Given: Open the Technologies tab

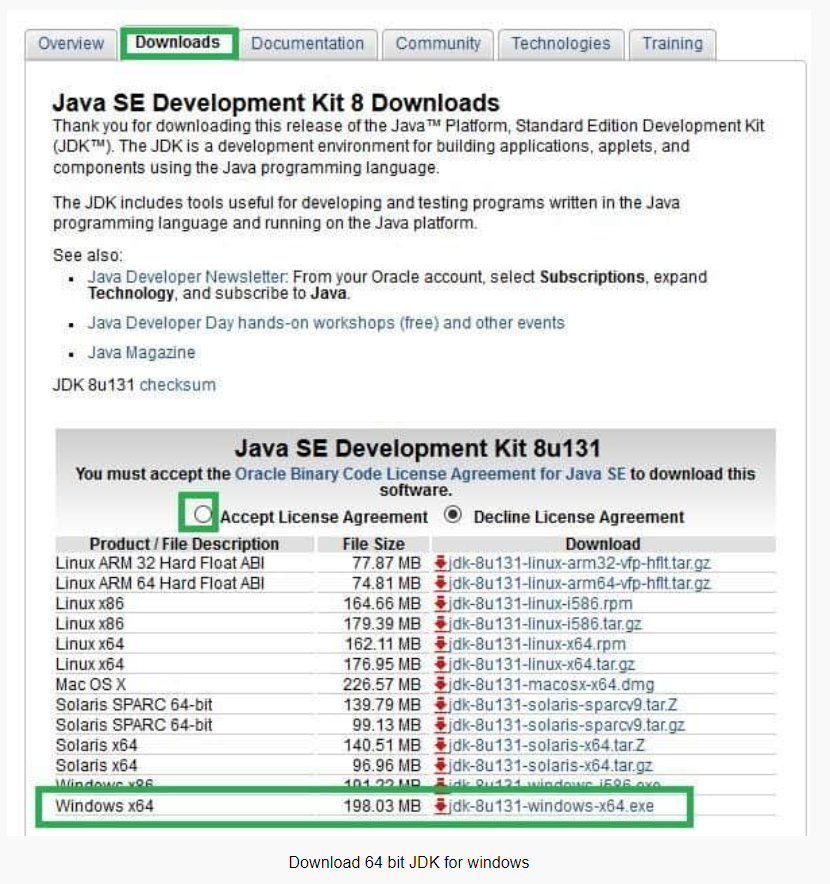Looking at the screenshot, I should [x=561, y=43].
